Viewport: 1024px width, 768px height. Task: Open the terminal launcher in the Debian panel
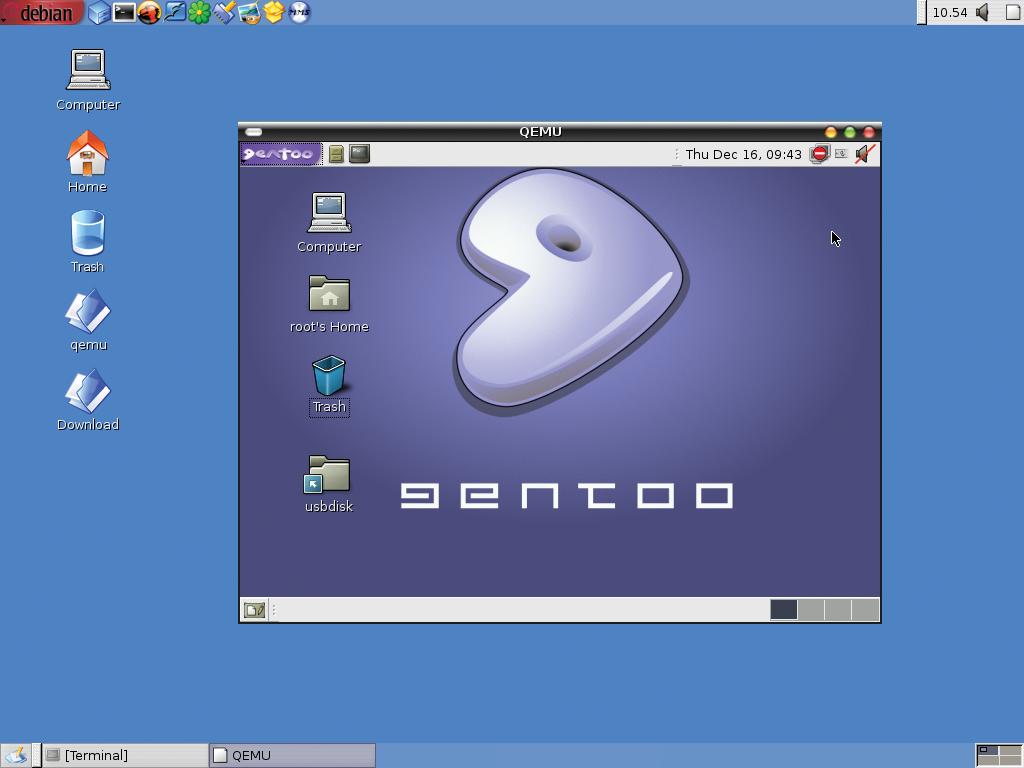click(x=124, y=12)
